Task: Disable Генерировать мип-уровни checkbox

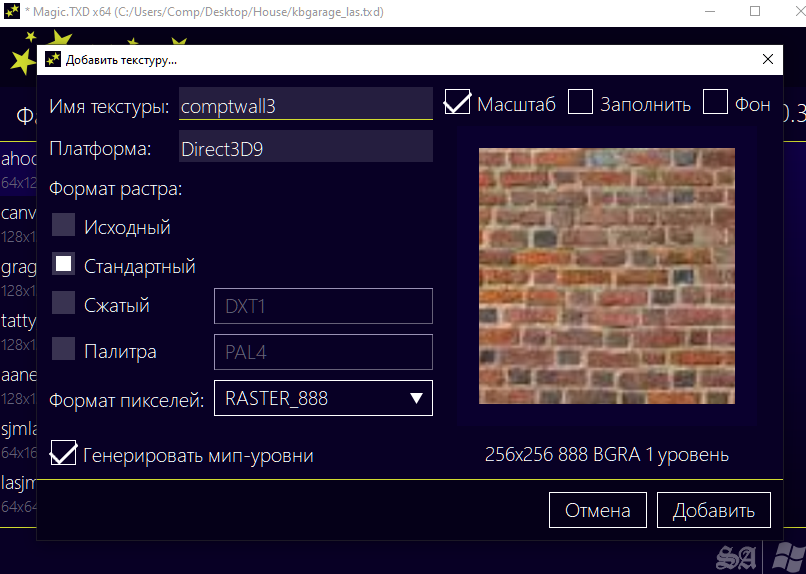Action: [x=64, y=454]
